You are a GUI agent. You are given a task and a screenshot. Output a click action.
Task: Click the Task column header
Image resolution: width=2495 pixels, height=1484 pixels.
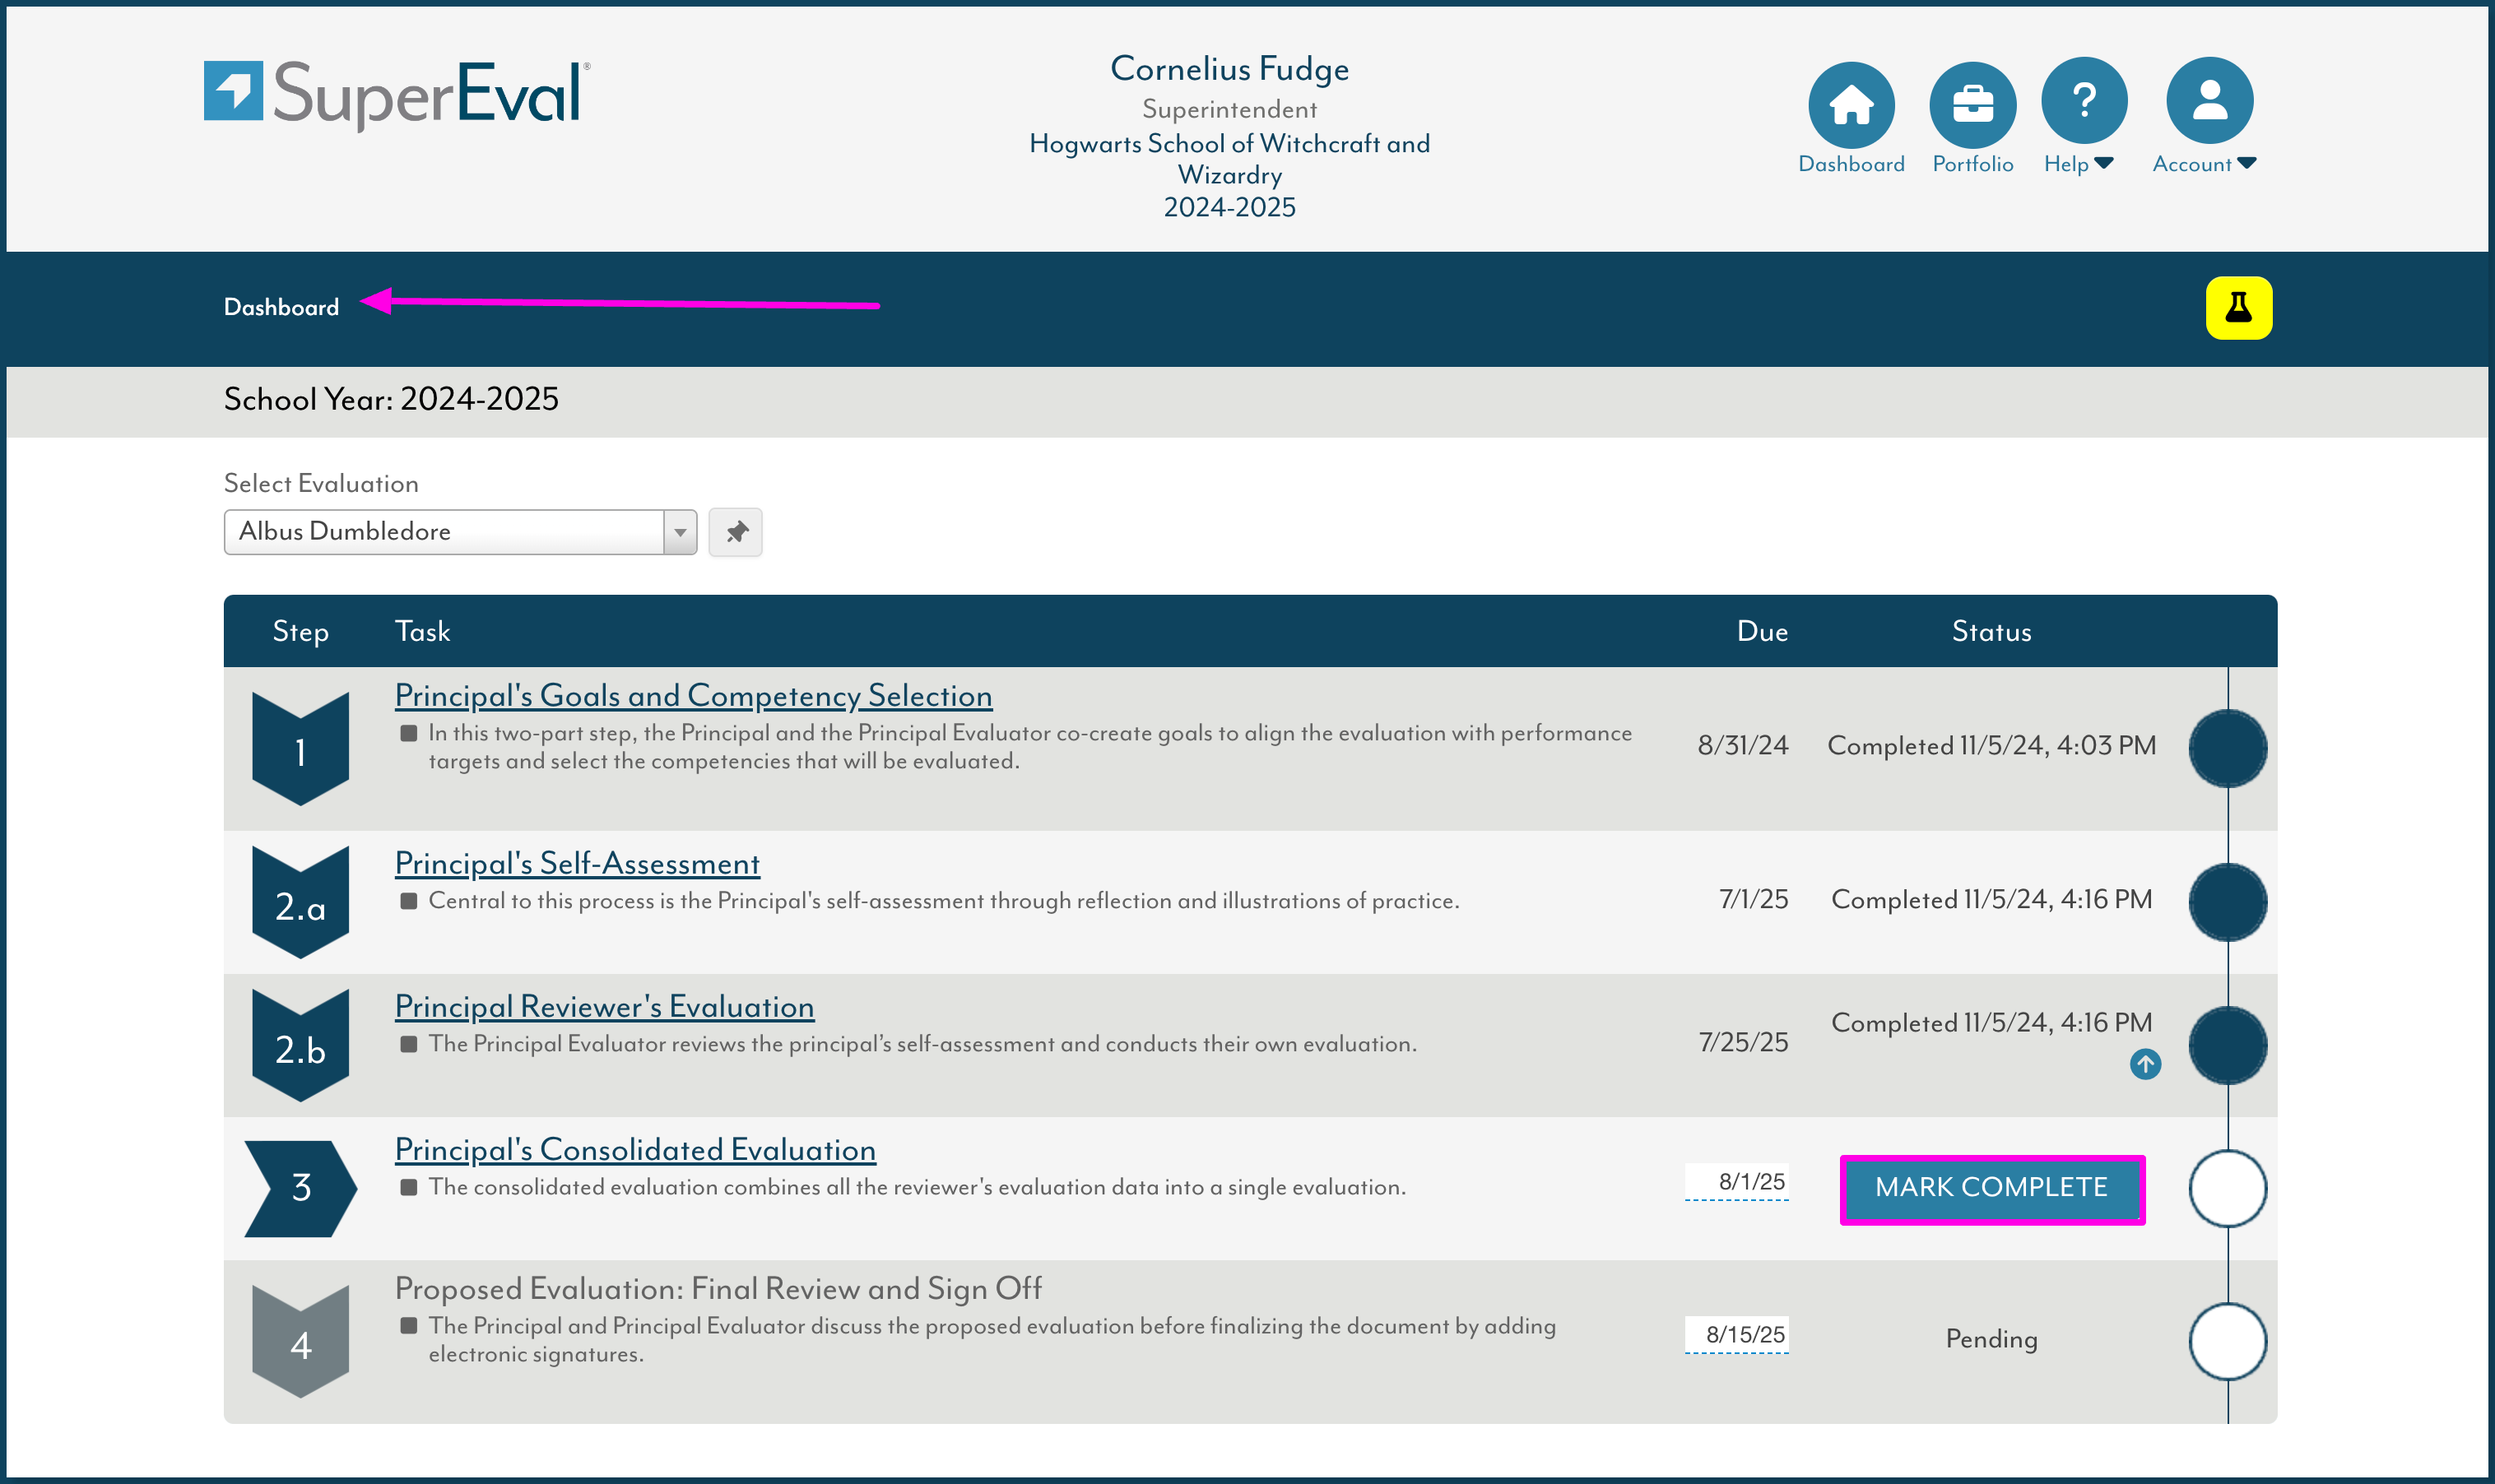coord(422,631)
